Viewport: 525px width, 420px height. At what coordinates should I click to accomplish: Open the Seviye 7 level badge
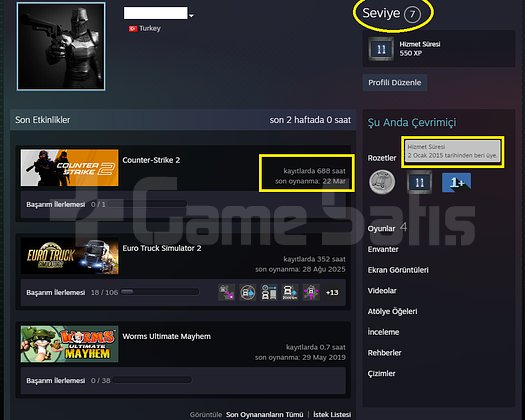coord(412,14)
